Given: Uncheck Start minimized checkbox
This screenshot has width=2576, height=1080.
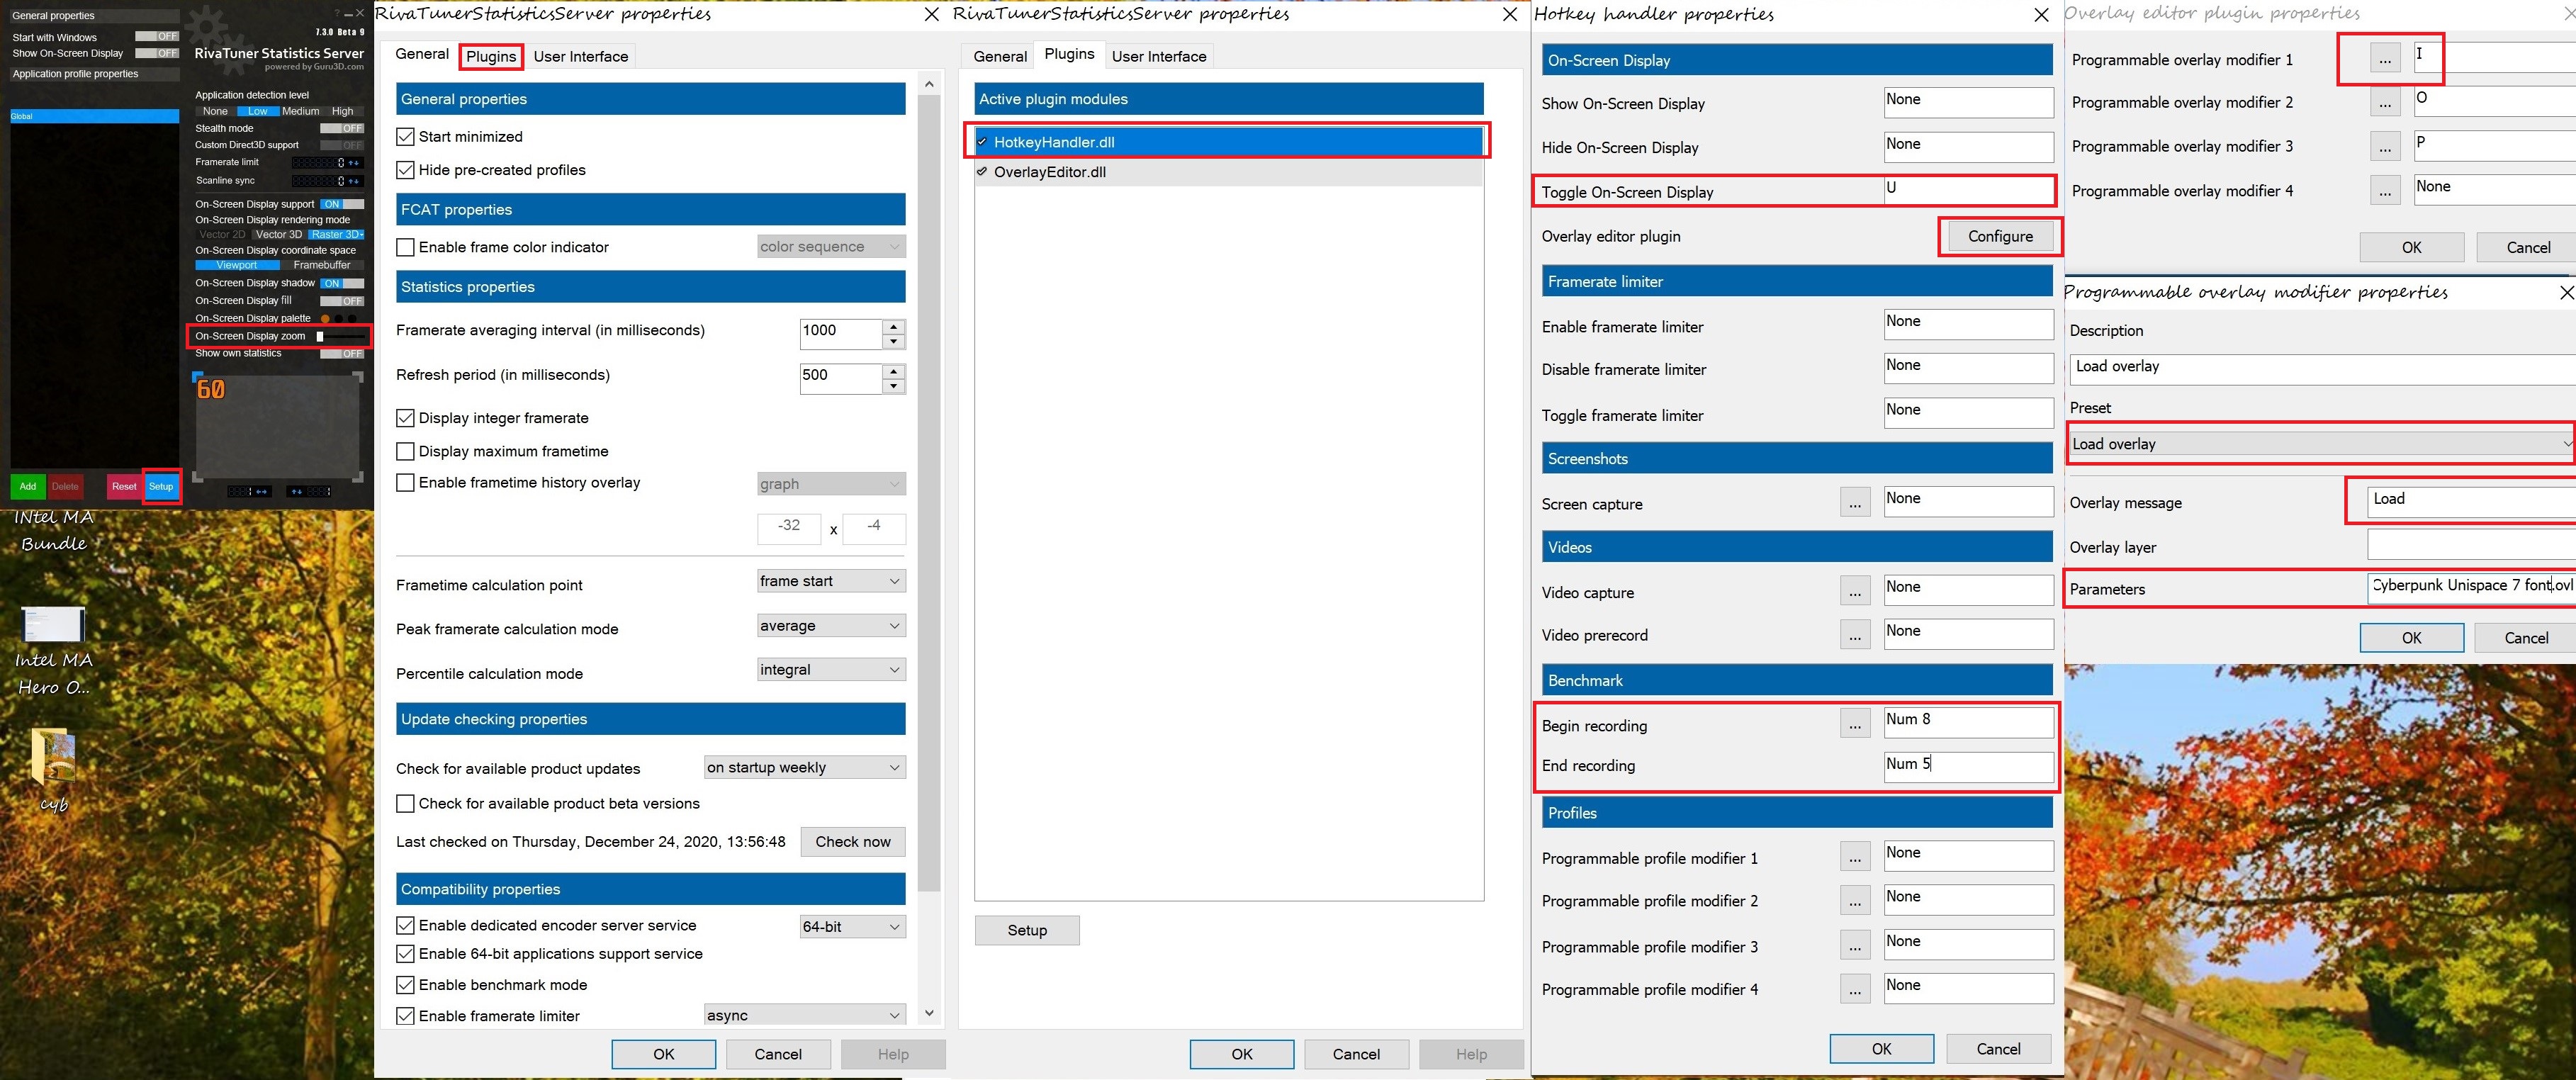Looking at the screenshot, I should click(405, 137).
